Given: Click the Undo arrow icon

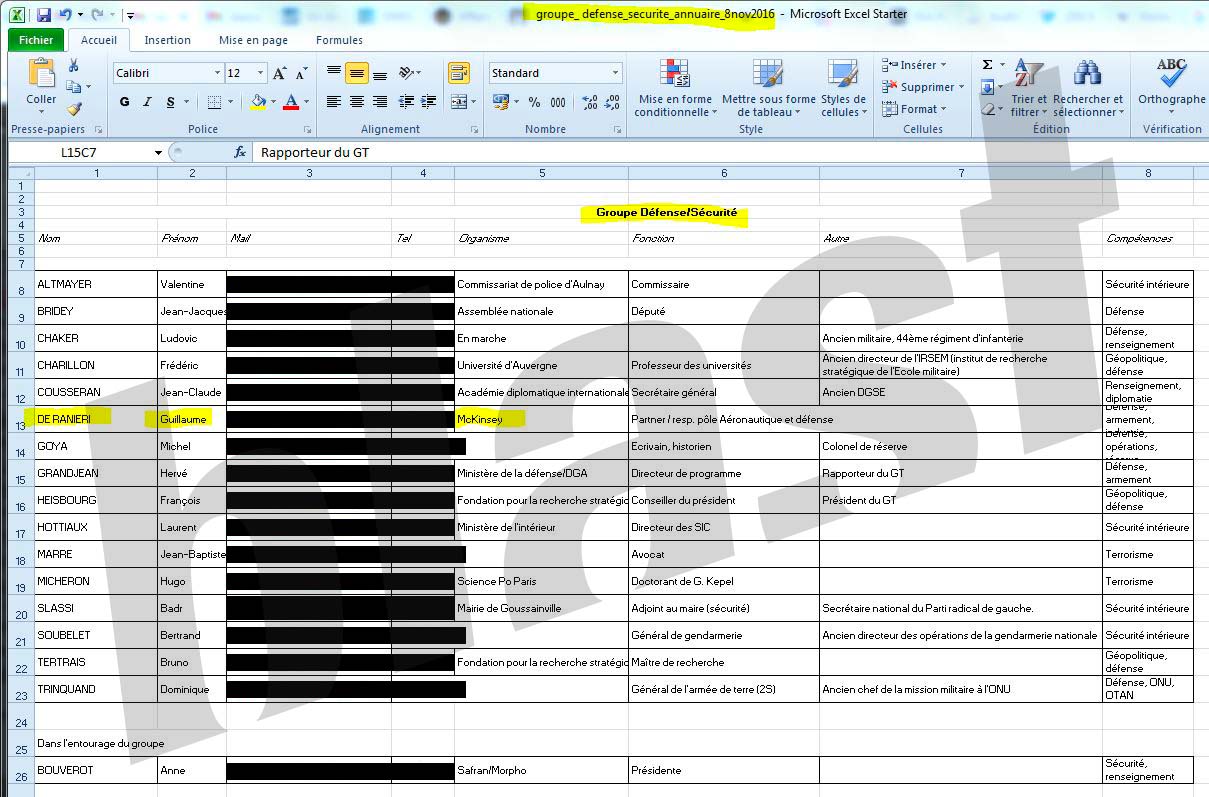Looking at the screenshot, I should tap(66, 15).
